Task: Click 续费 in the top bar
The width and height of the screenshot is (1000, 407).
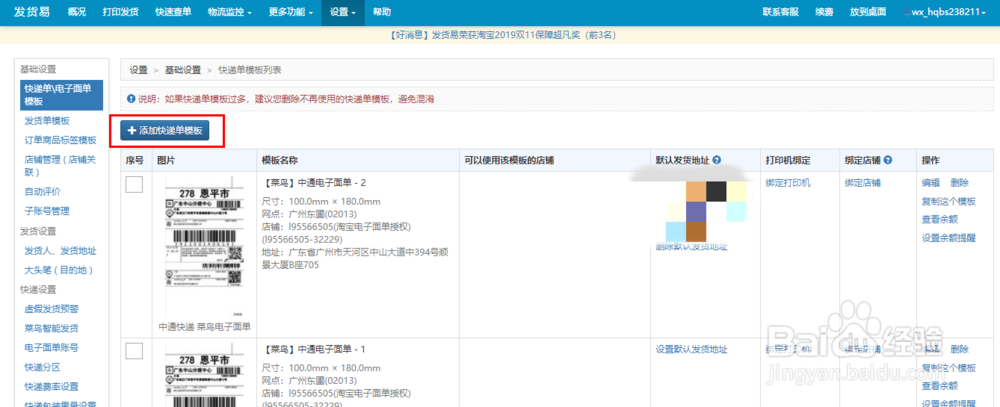Action: (x=824, y=12)
